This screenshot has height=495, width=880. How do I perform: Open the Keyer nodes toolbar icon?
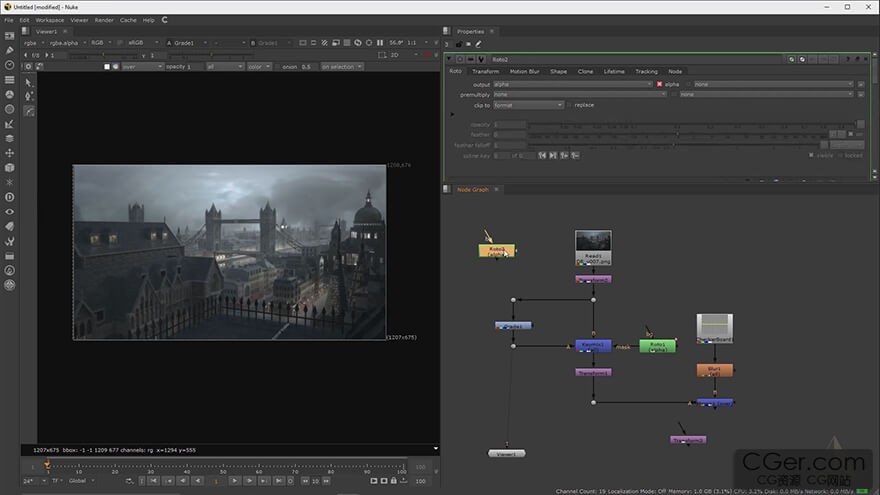pos(10,123)
